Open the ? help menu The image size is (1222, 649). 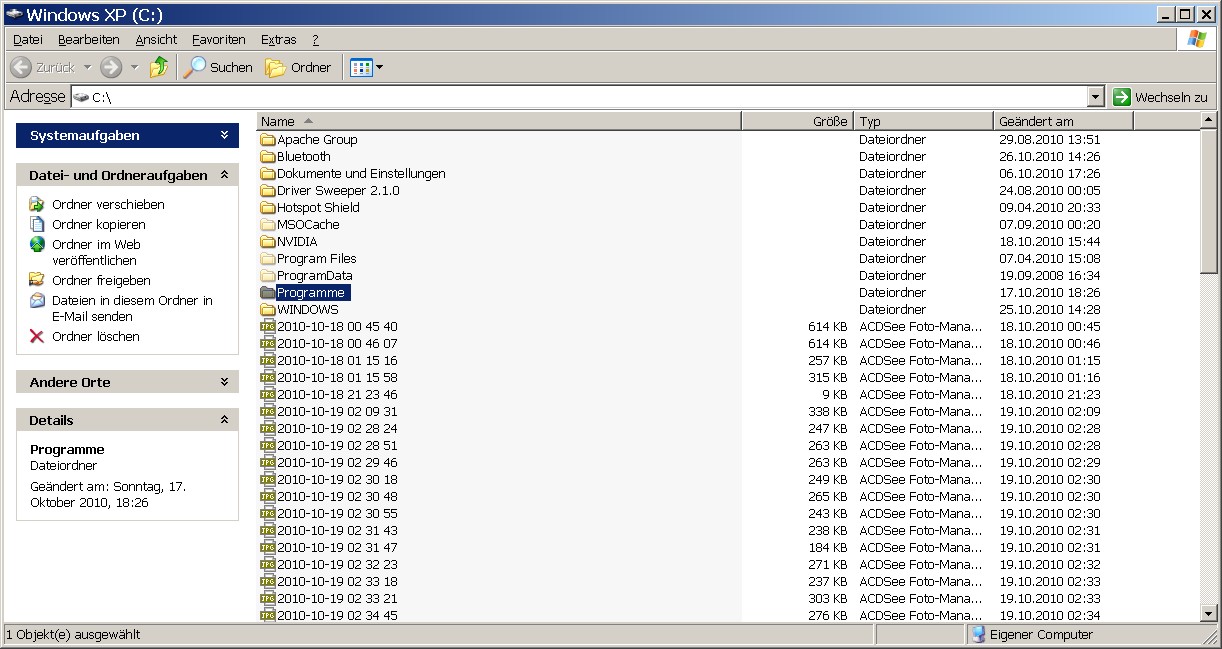[x=315, y=40]
